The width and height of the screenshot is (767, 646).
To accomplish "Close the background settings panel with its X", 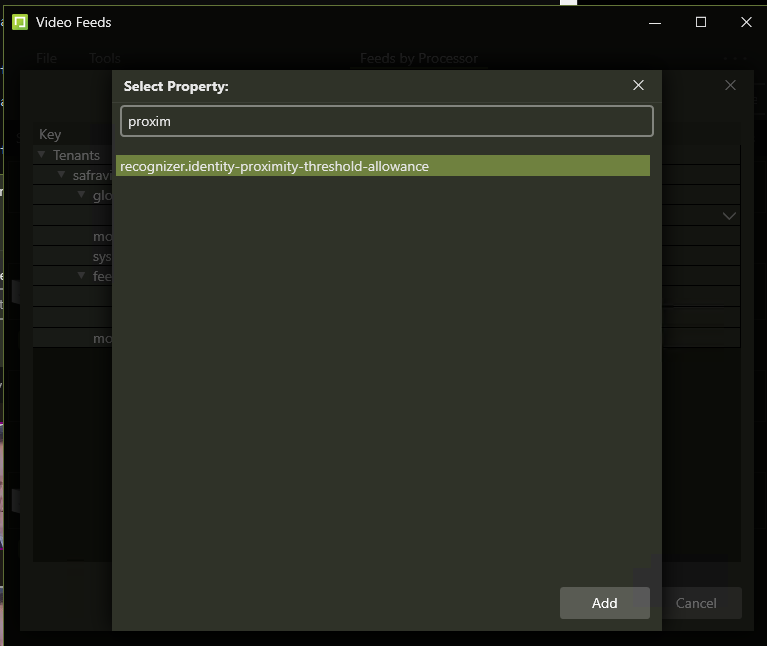I will (730, 86).
